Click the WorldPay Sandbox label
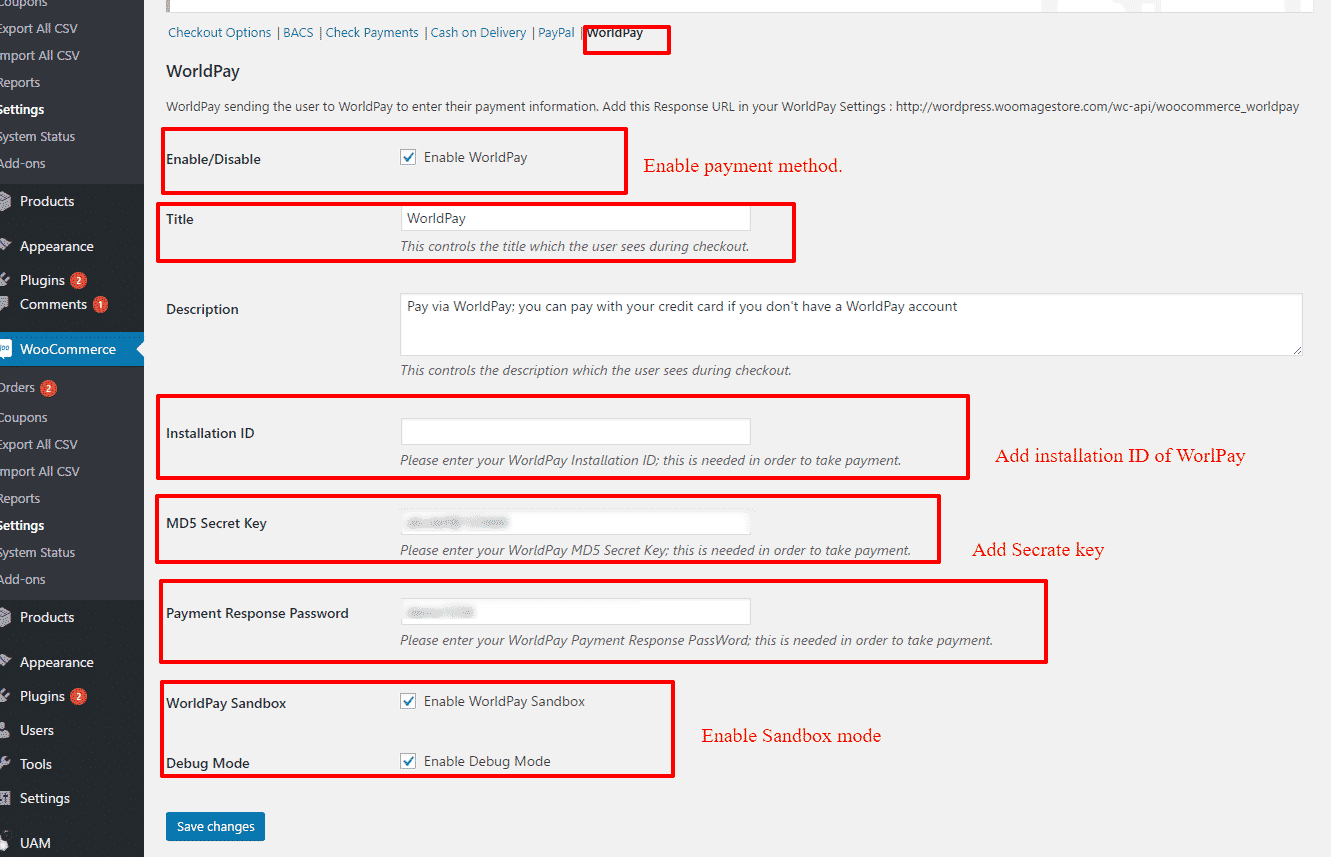1331x857 pixels. pyautogui.click(x=226, y=703)
